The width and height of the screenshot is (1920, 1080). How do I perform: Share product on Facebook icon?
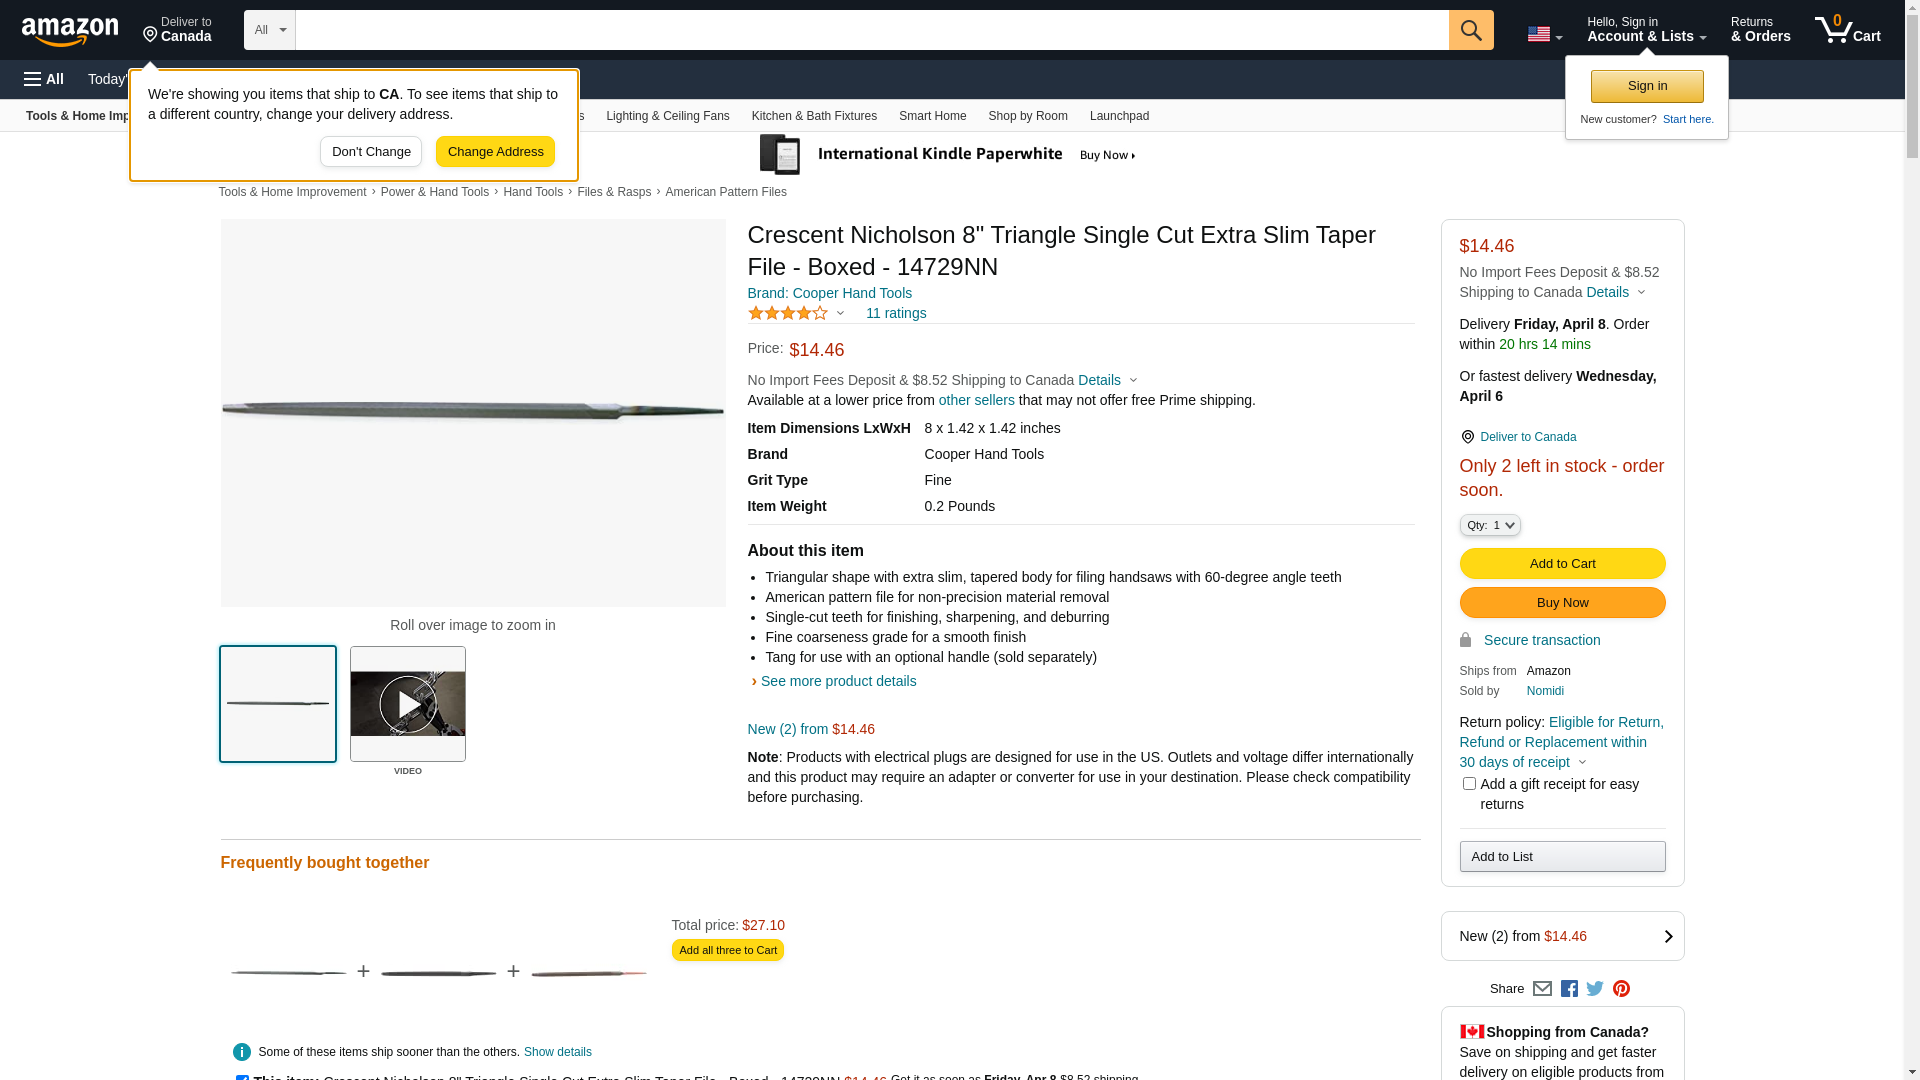coord(1569,989)
